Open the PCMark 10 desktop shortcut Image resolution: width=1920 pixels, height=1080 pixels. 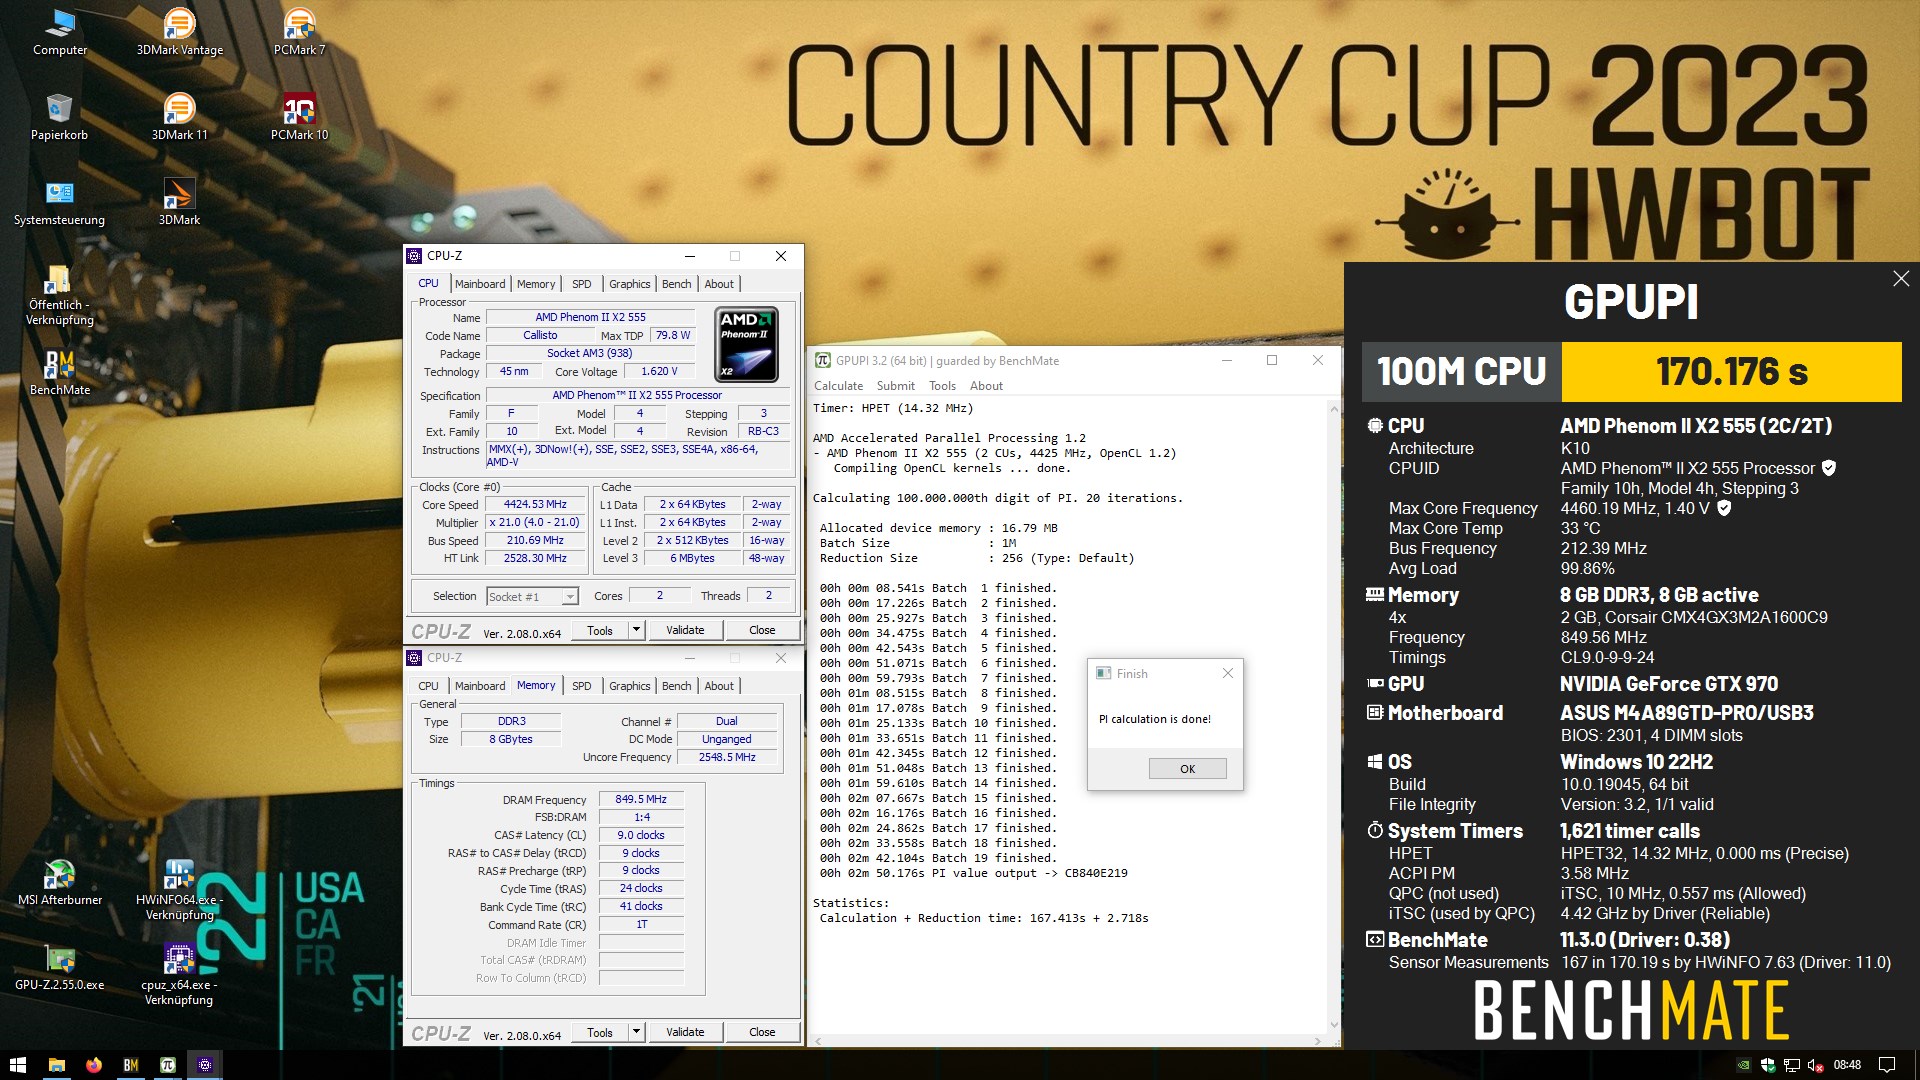299,117
